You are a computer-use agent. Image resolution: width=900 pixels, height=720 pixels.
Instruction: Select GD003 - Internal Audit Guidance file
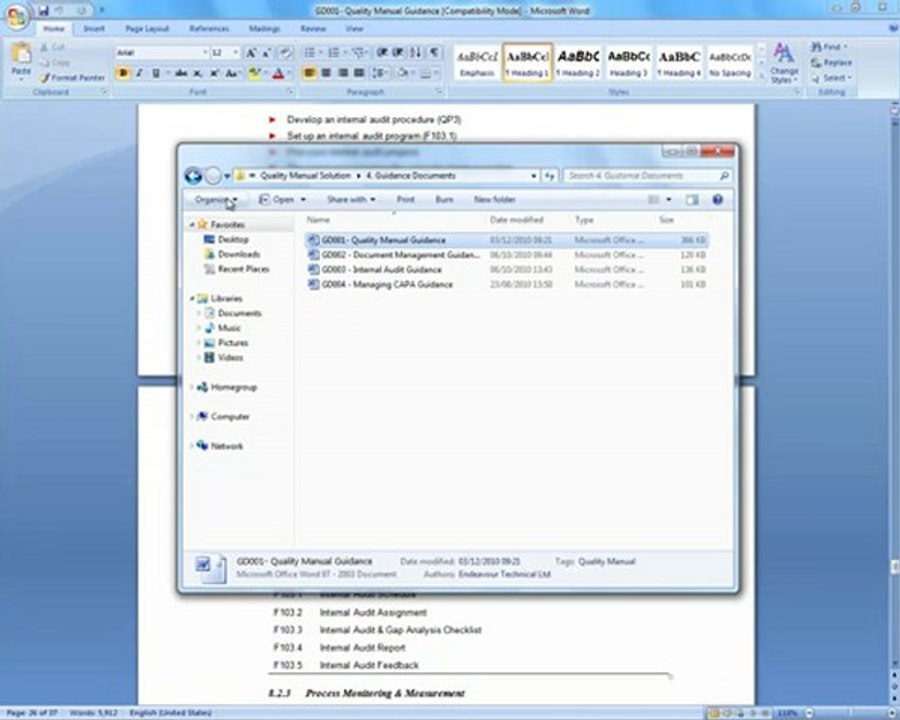[508, 270]
